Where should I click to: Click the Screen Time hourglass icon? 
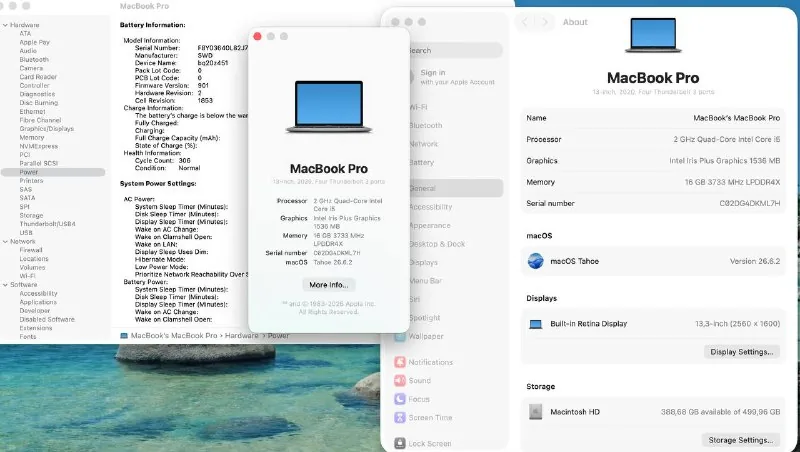pyautogui.click(x=399, y=417)
